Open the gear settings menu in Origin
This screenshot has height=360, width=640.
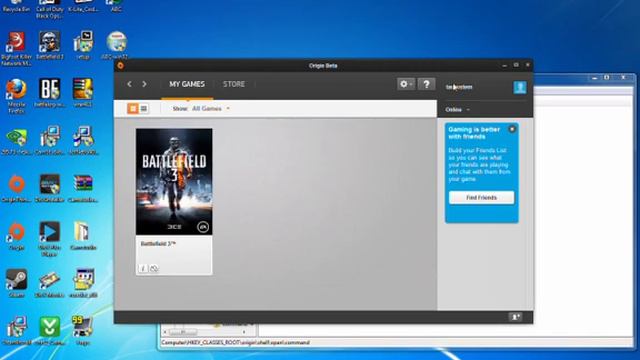406,84
